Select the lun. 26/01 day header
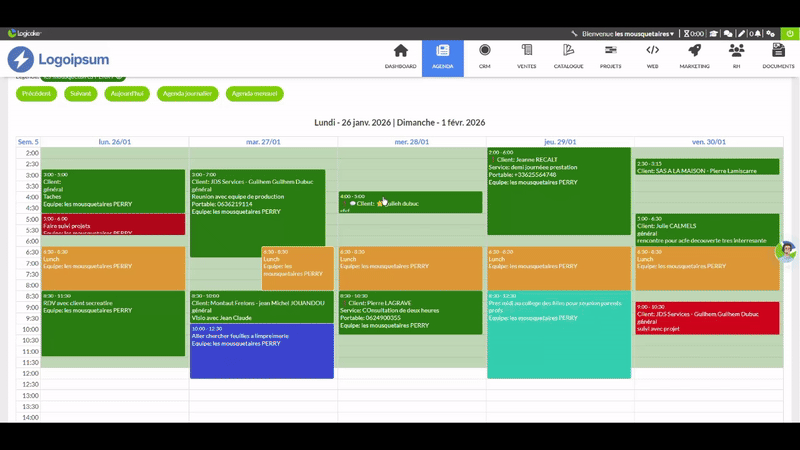Image resolution: width=800 pixels, height=450 pixels. [115, 142]
